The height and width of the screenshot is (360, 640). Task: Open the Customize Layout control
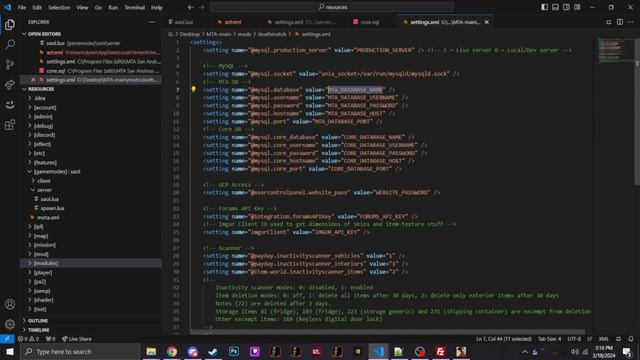[x=577, y=7]
